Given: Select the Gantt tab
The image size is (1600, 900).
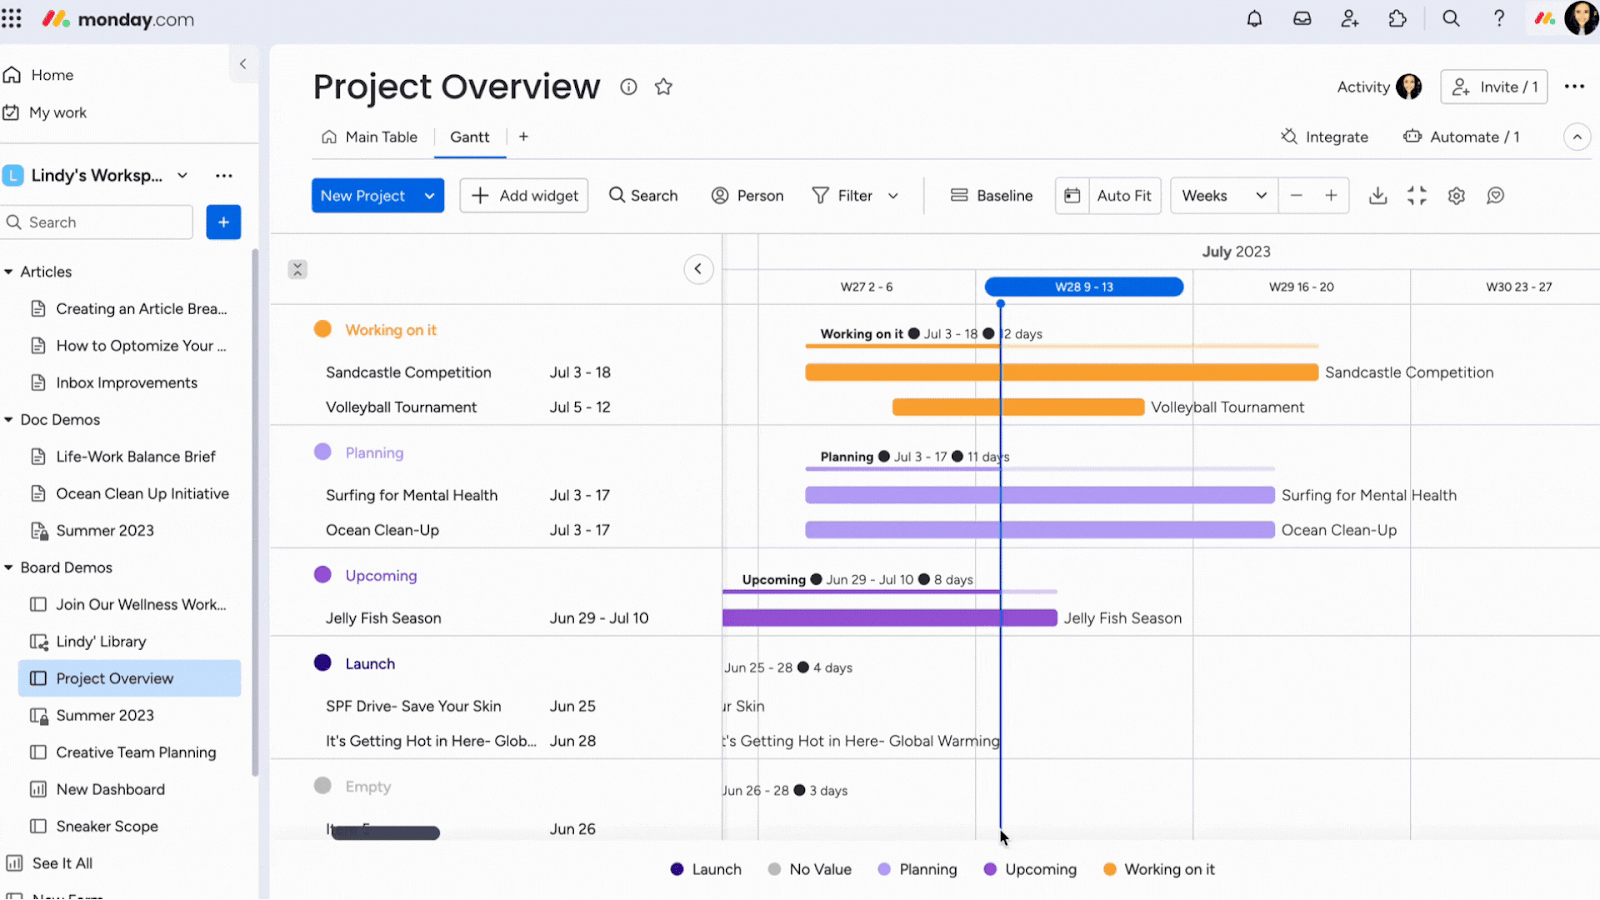Looking at the screenshot, I should tap(469, 137).
